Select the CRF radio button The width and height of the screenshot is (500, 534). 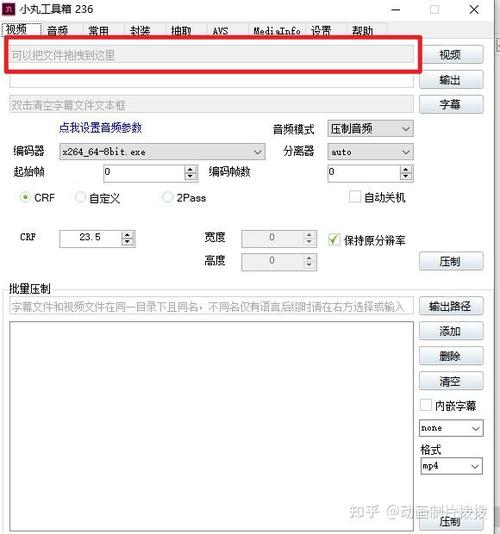coord(25,197)
